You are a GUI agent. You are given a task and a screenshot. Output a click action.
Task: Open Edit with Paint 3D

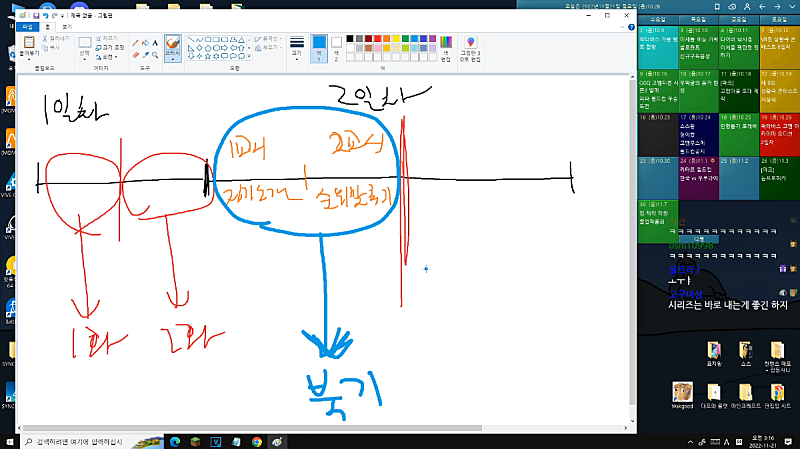coord(470,48)
